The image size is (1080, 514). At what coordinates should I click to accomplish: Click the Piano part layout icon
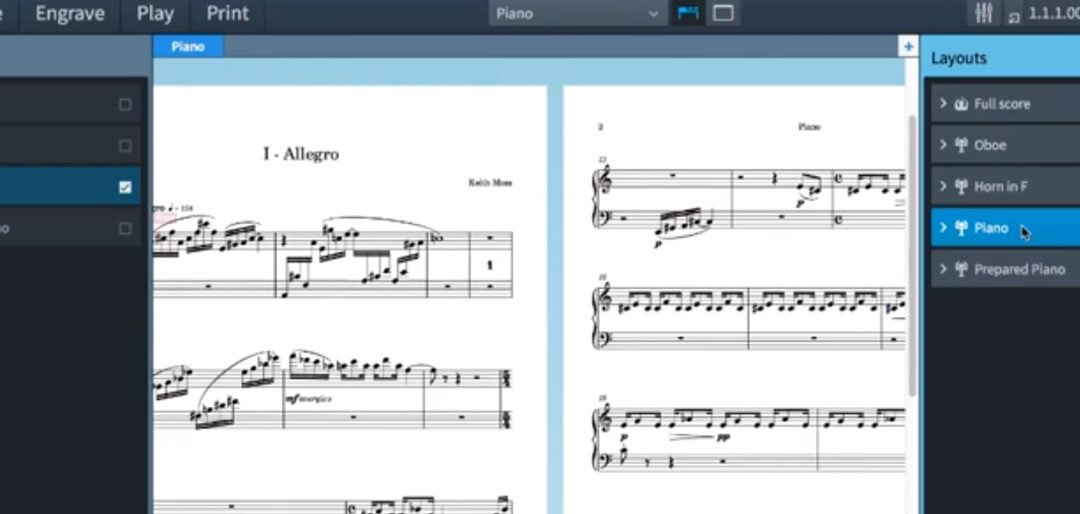962,228
